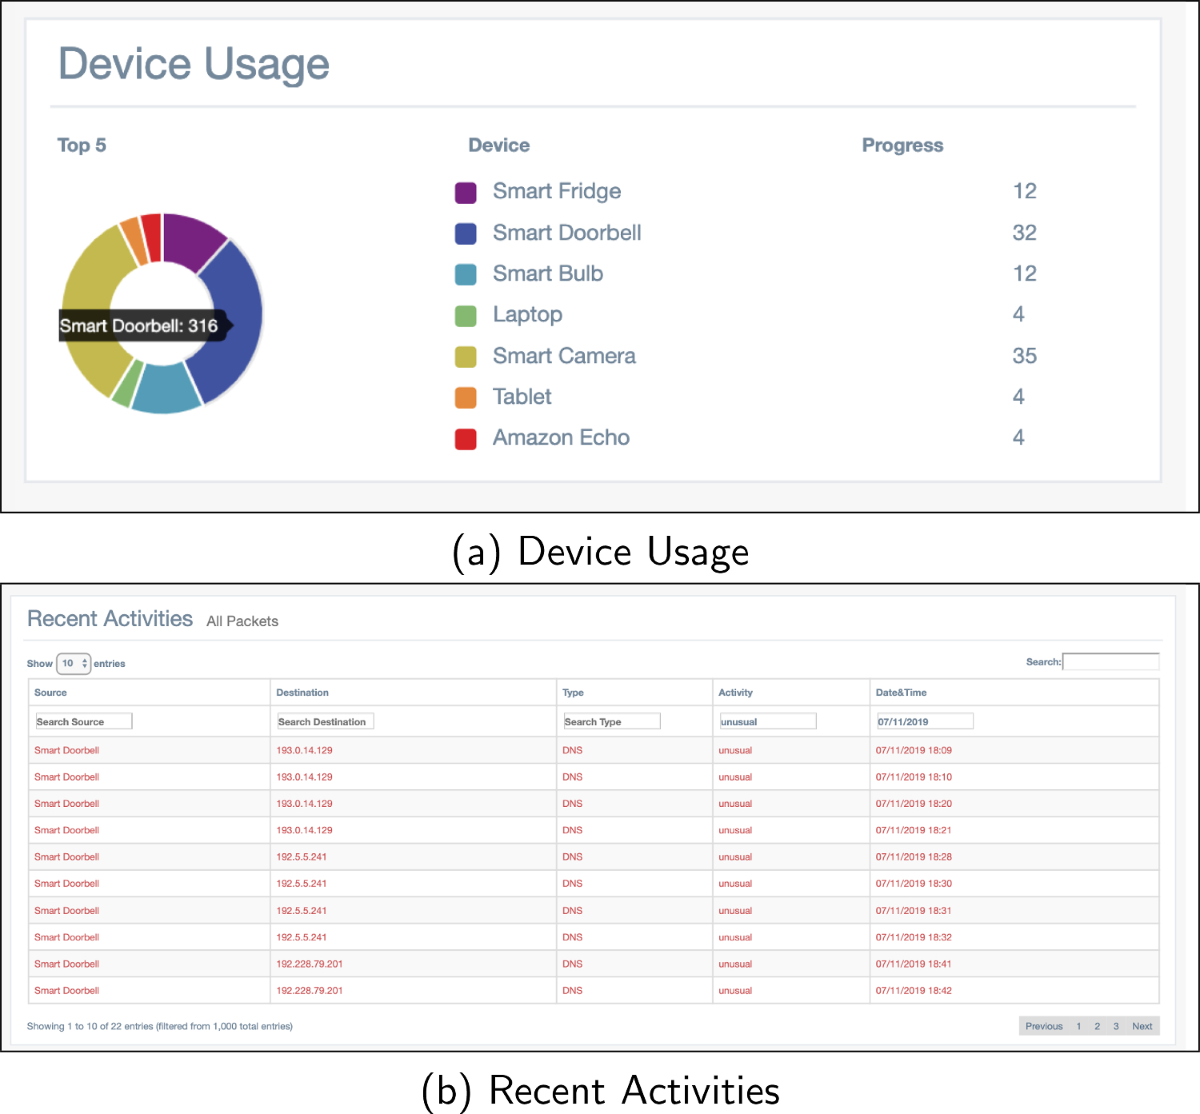
Task: Sort the table by Date&Time column
Action: point(902,692)
